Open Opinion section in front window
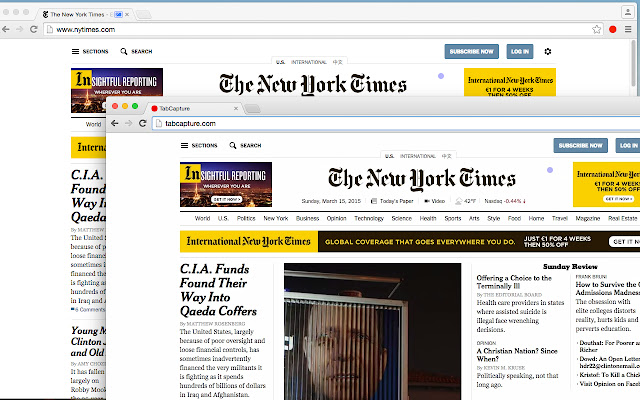 click(336, 218)
